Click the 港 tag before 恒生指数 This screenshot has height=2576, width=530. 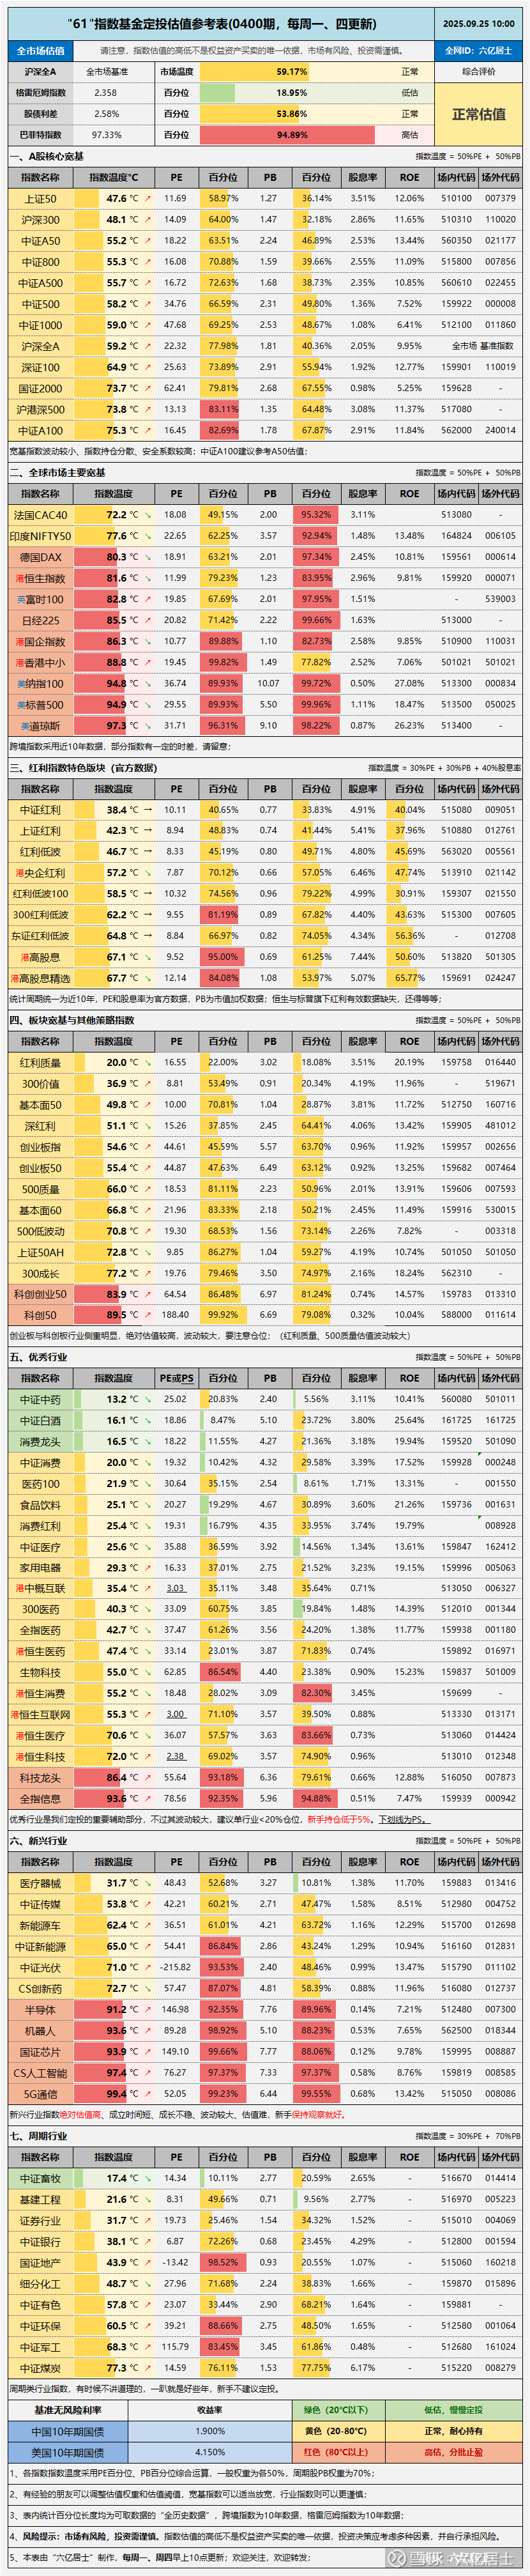tap(20, 578)
